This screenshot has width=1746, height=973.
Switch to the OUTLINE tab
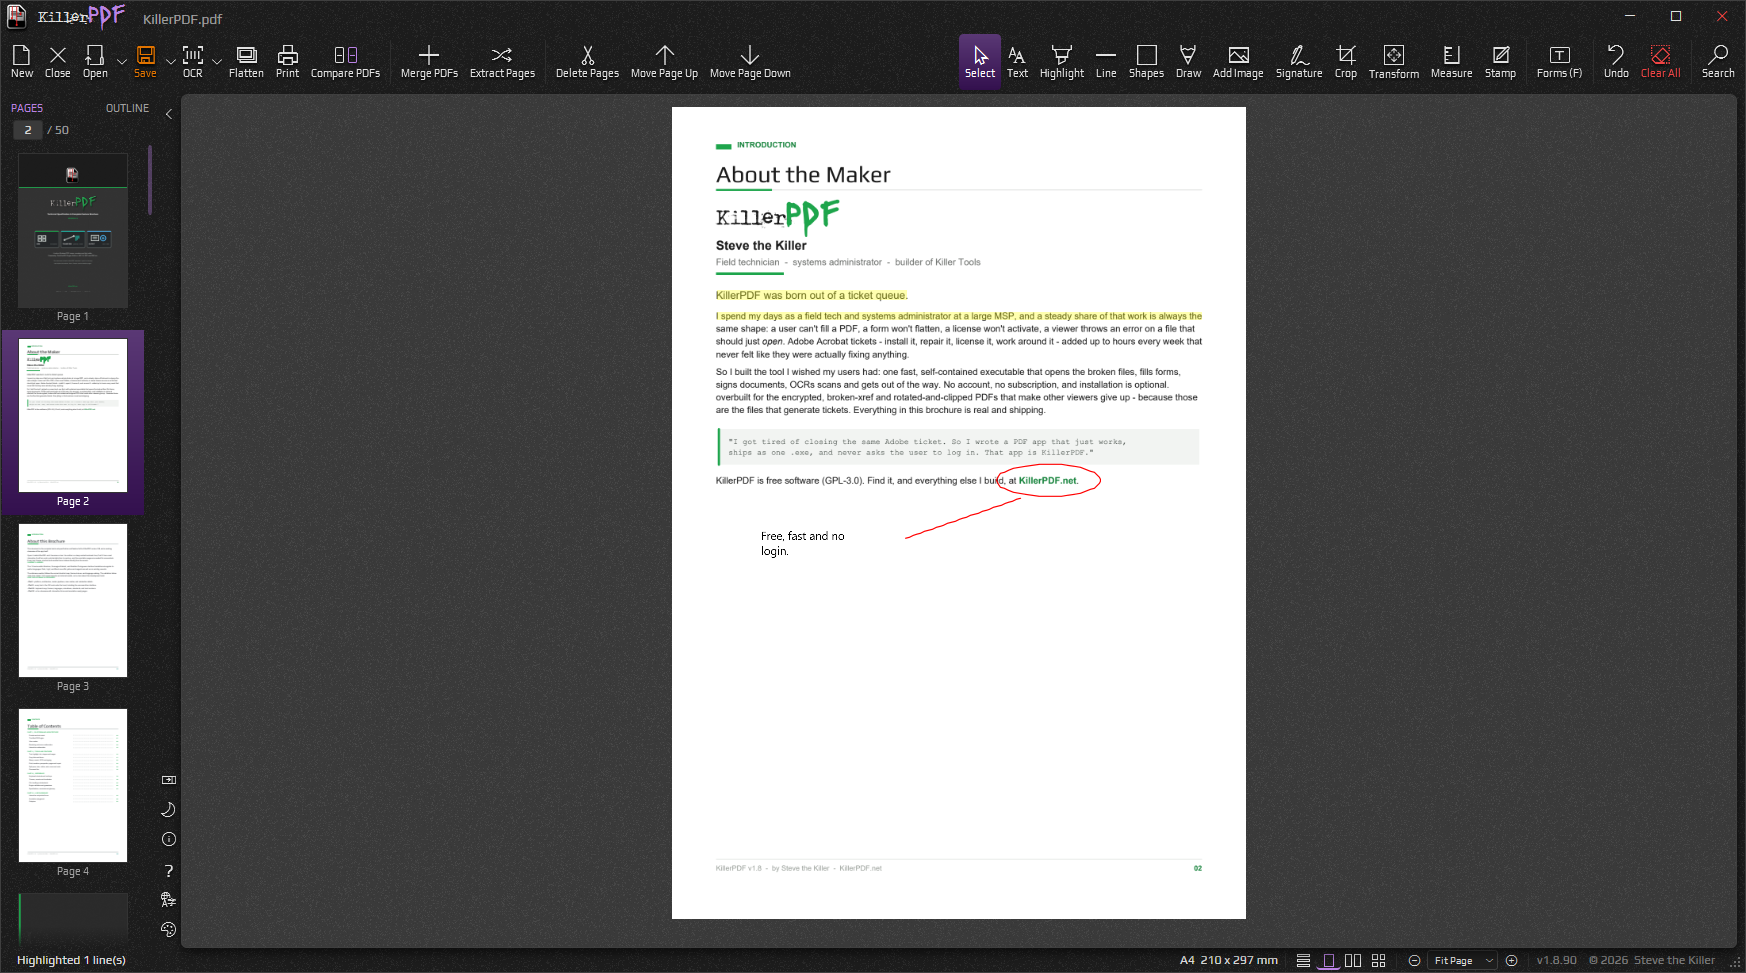[127, 108]
